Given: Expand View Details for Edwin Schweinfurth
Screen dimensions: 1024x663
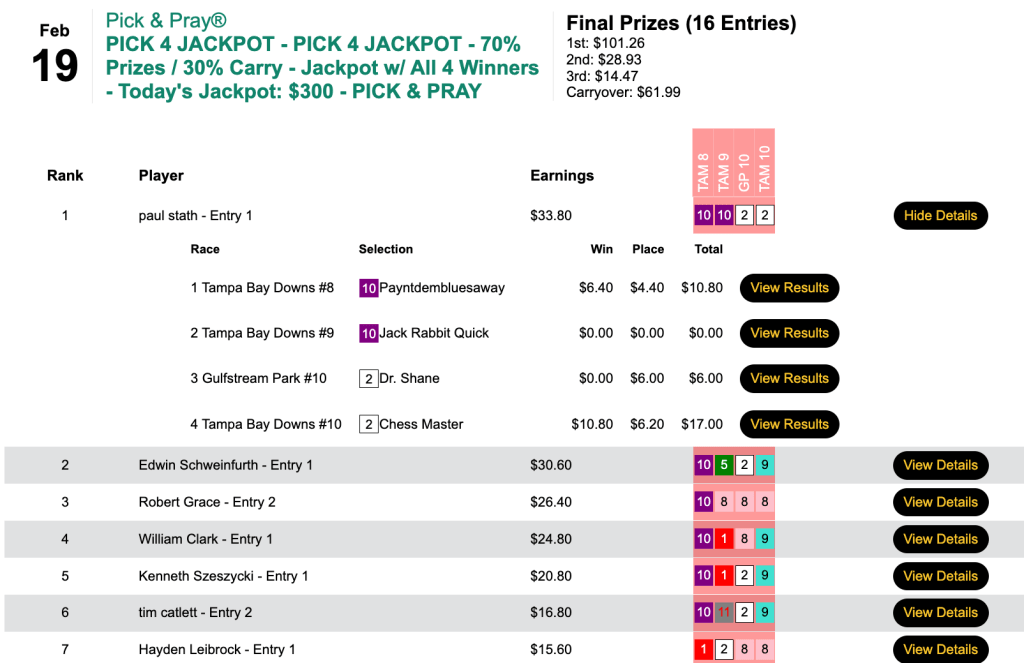Looking at the screenshot, I should pos(940,465).
